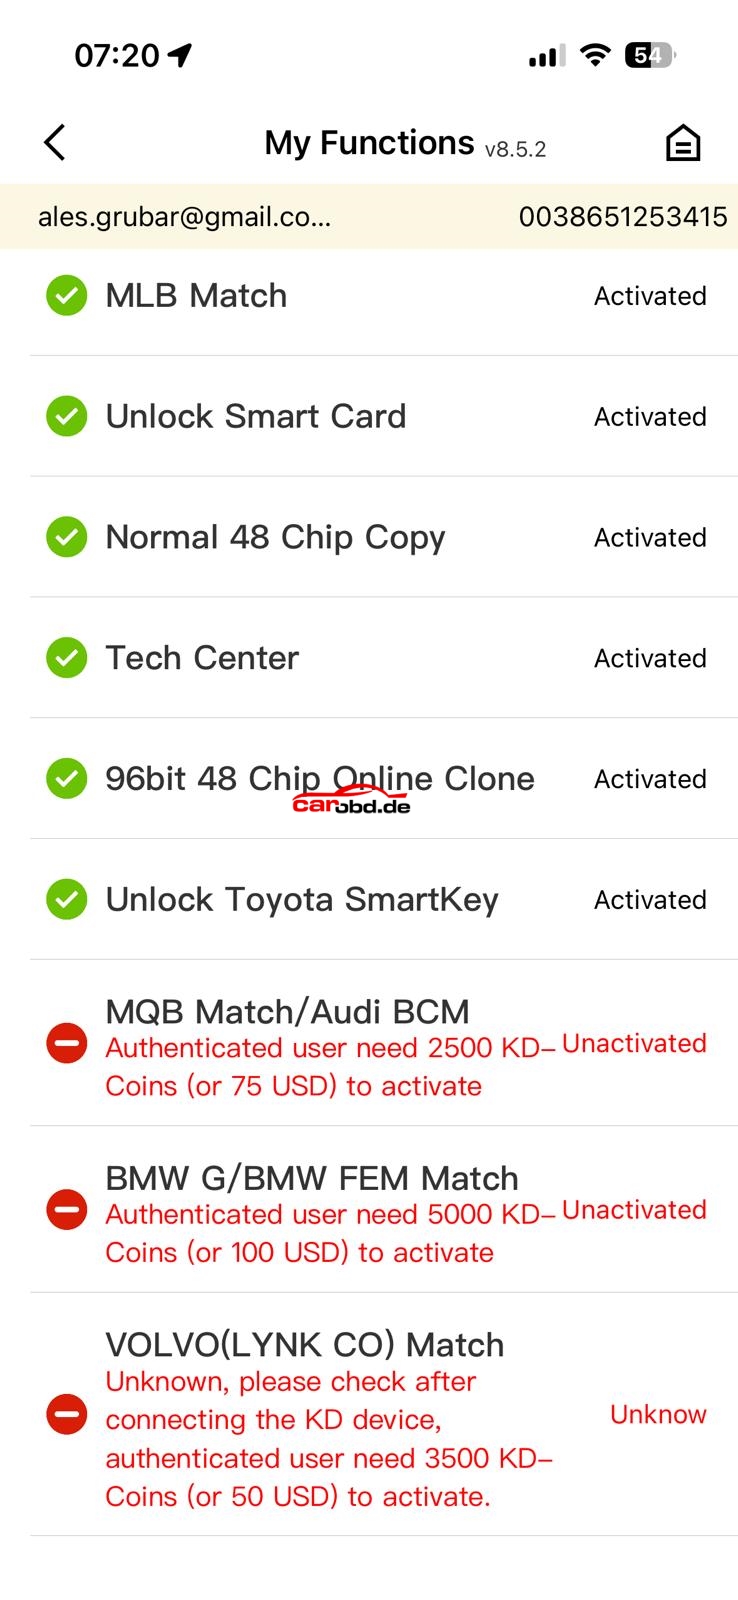Tap the back arrow icon

(55, 143)
